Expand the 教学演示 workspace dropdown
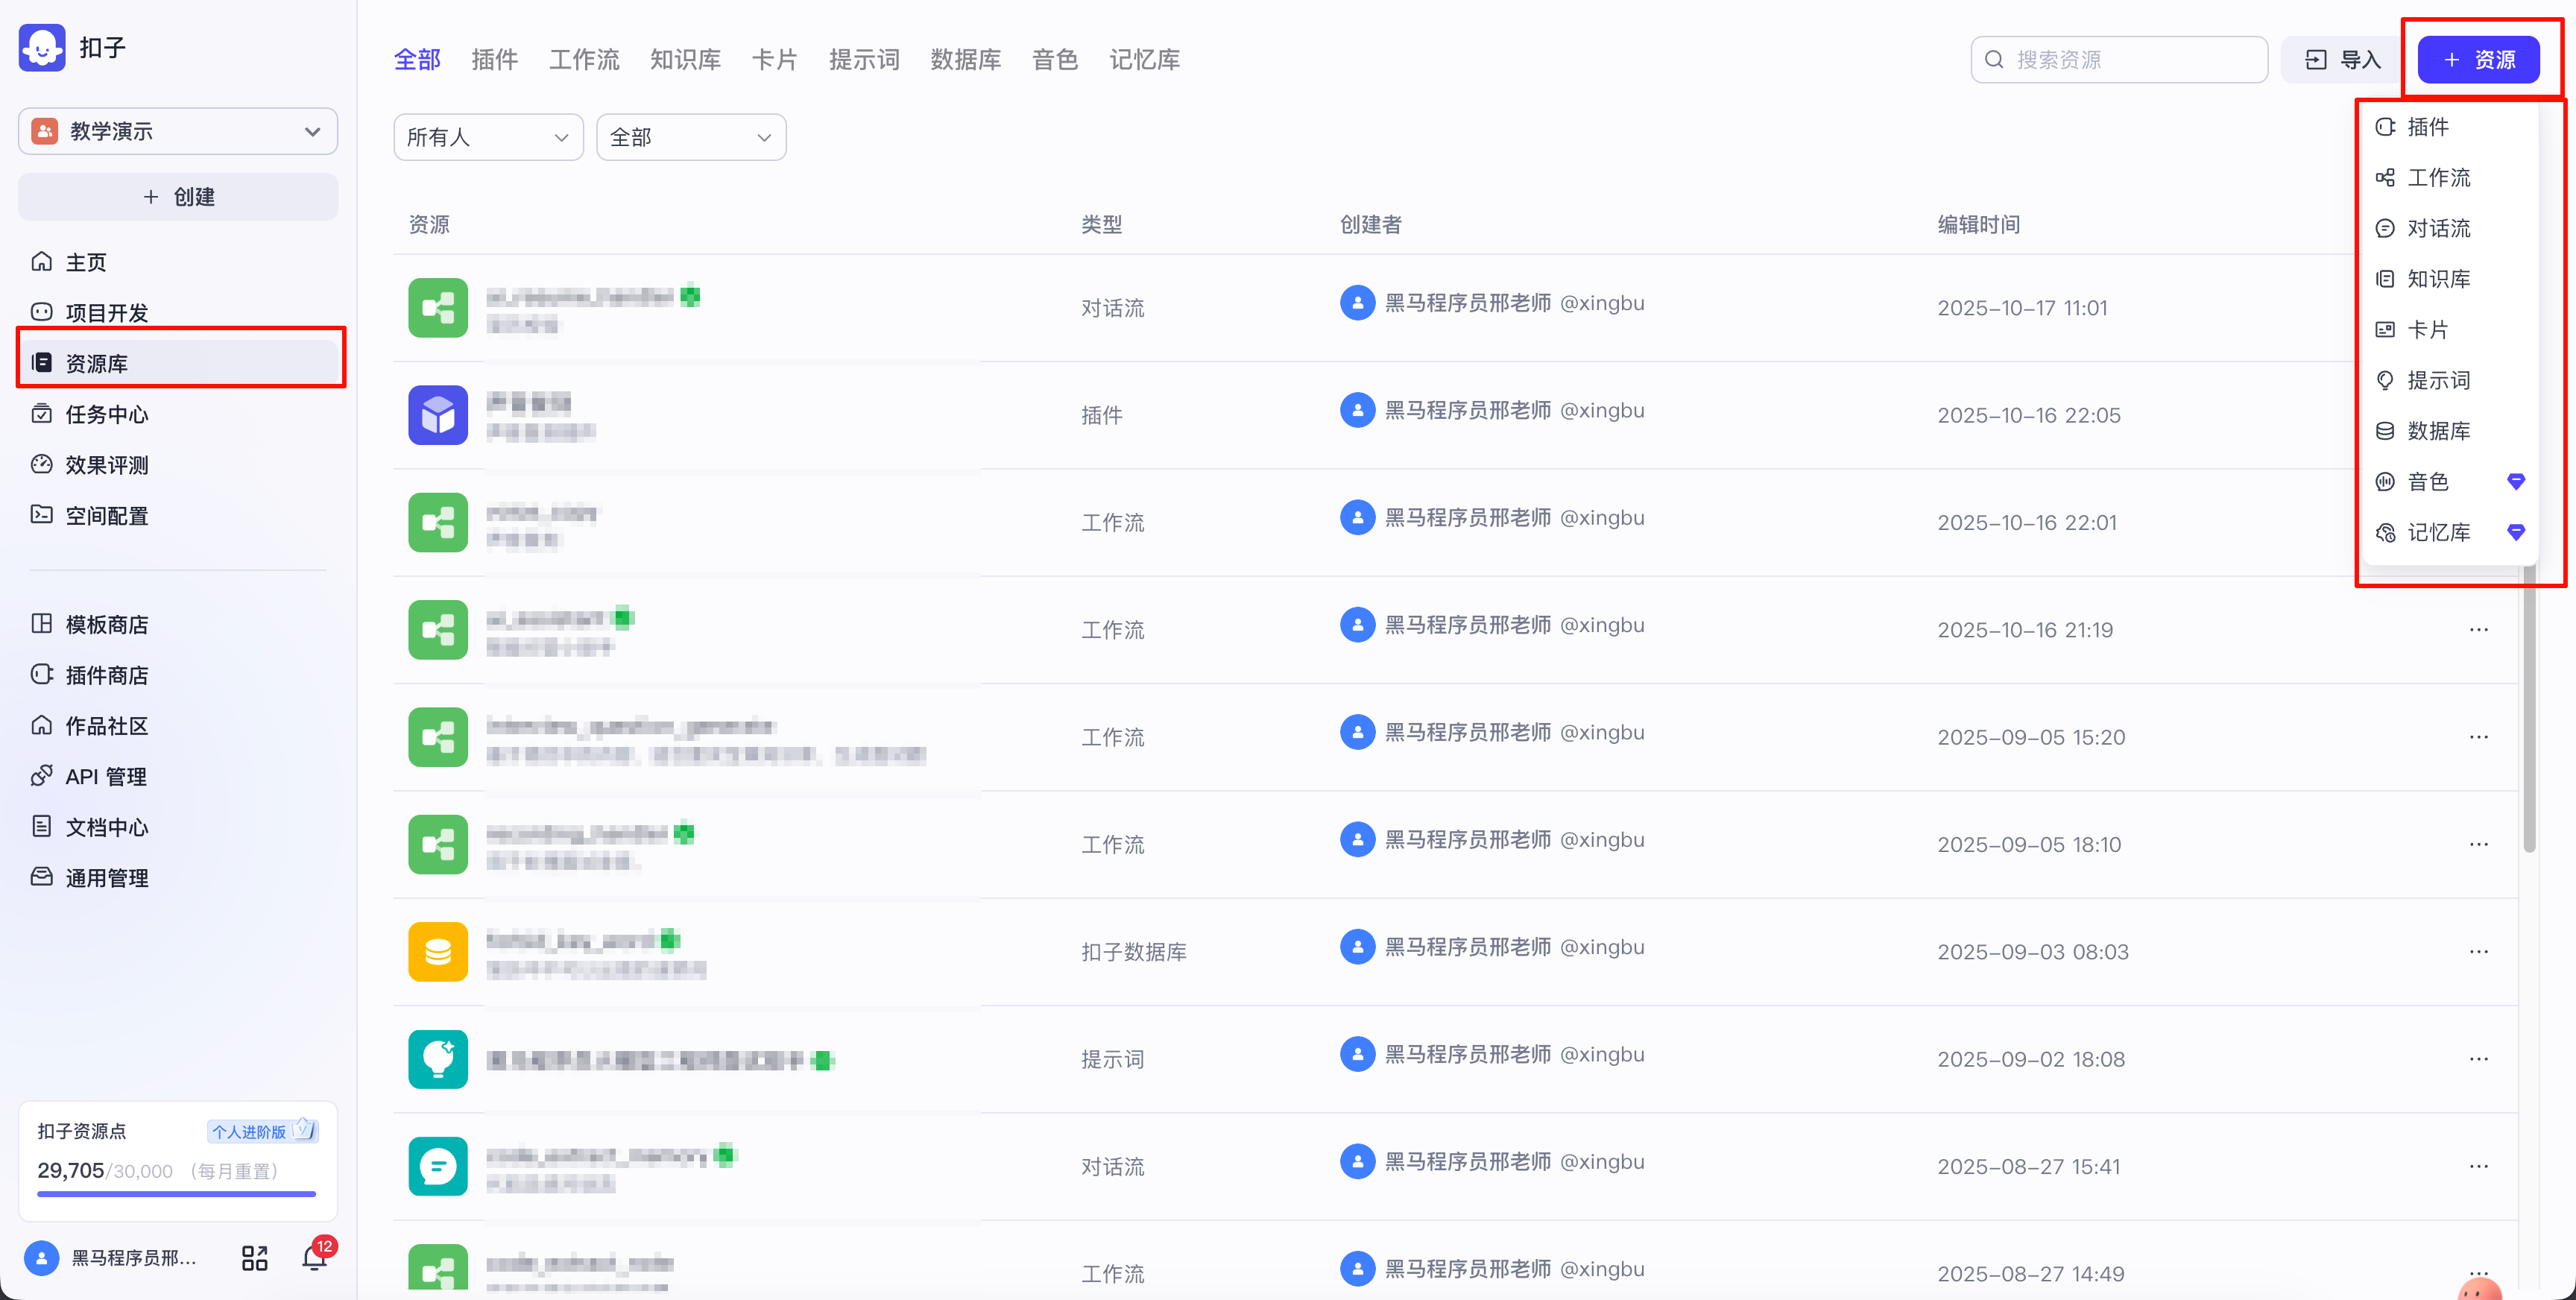2576x1300 pixels. pos(177,131)
